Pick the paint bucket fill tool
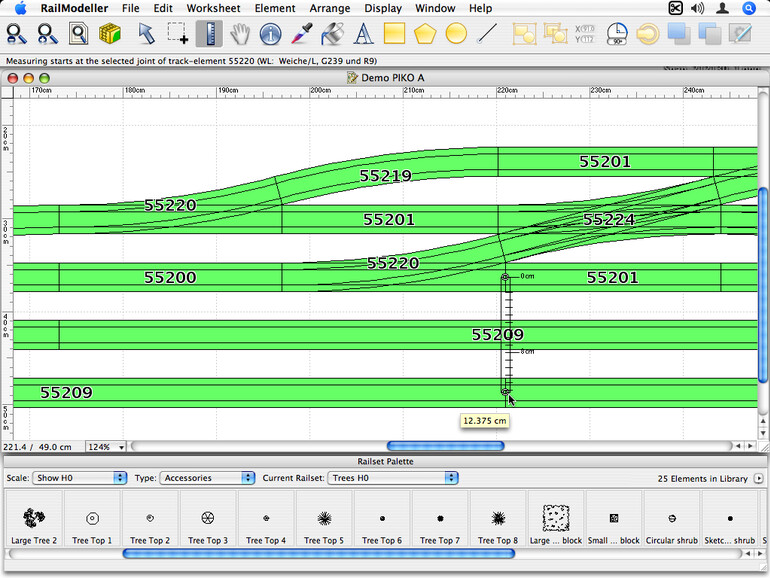The width and height of the screenshot is (770, 578). (x=333, y=34)
